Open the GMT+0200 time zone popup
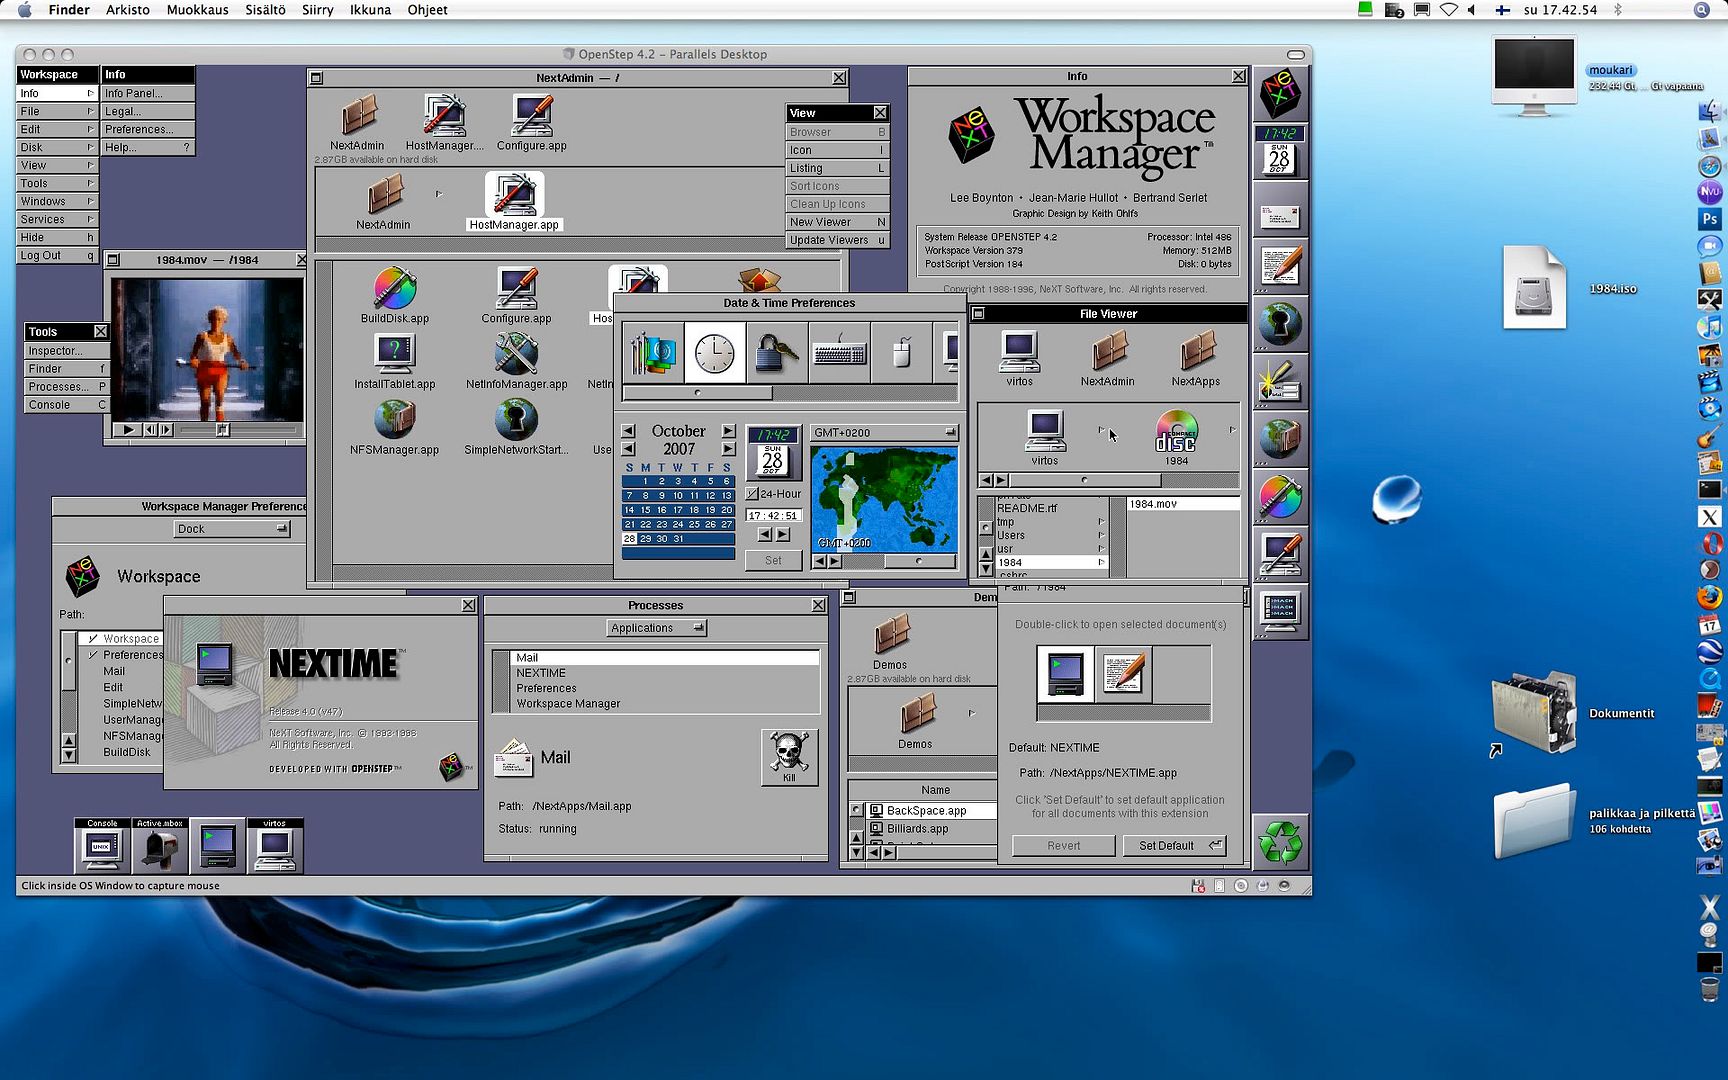1728x1080 pixels. click(884, 432)
